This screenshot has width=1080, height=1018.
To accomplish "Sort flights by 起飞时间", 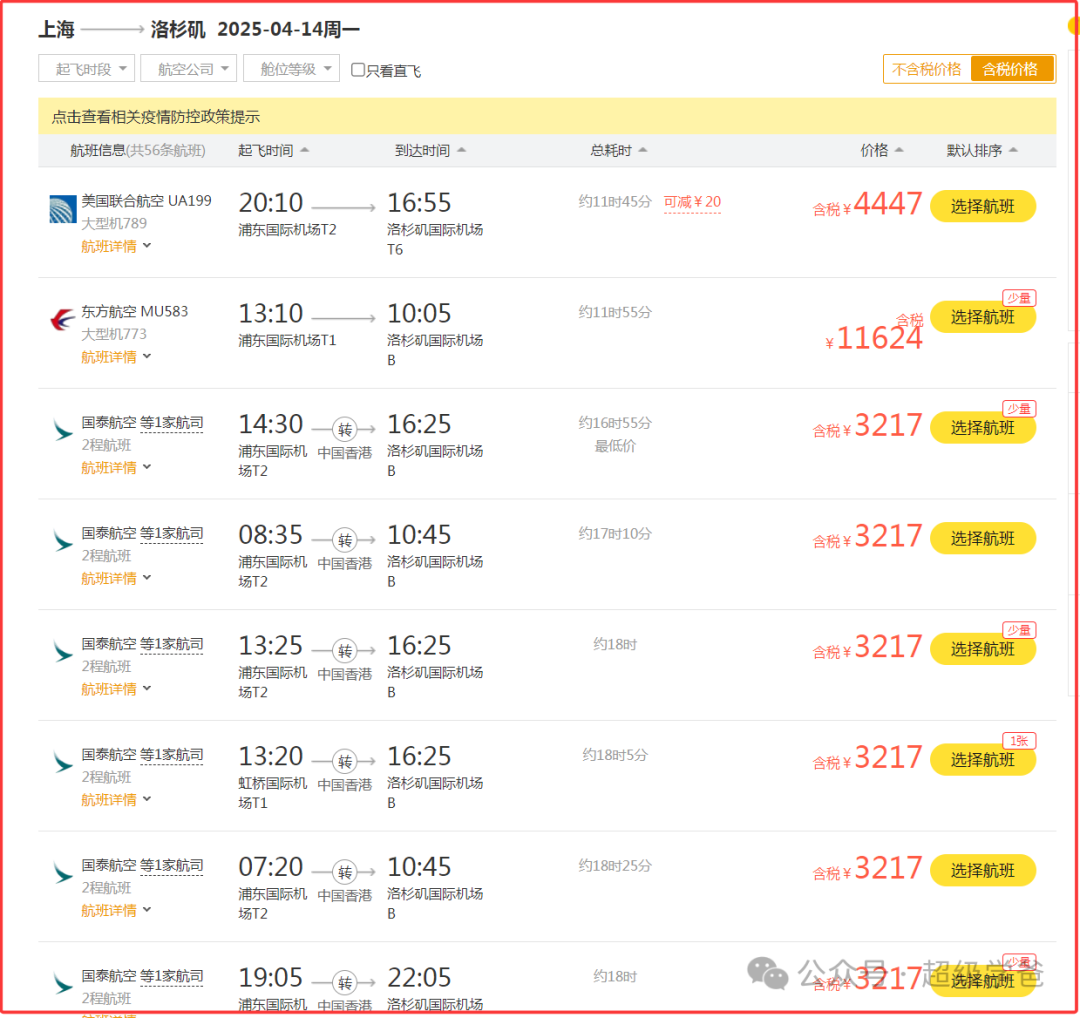I will pyautogui.click(x=273, y=150).
